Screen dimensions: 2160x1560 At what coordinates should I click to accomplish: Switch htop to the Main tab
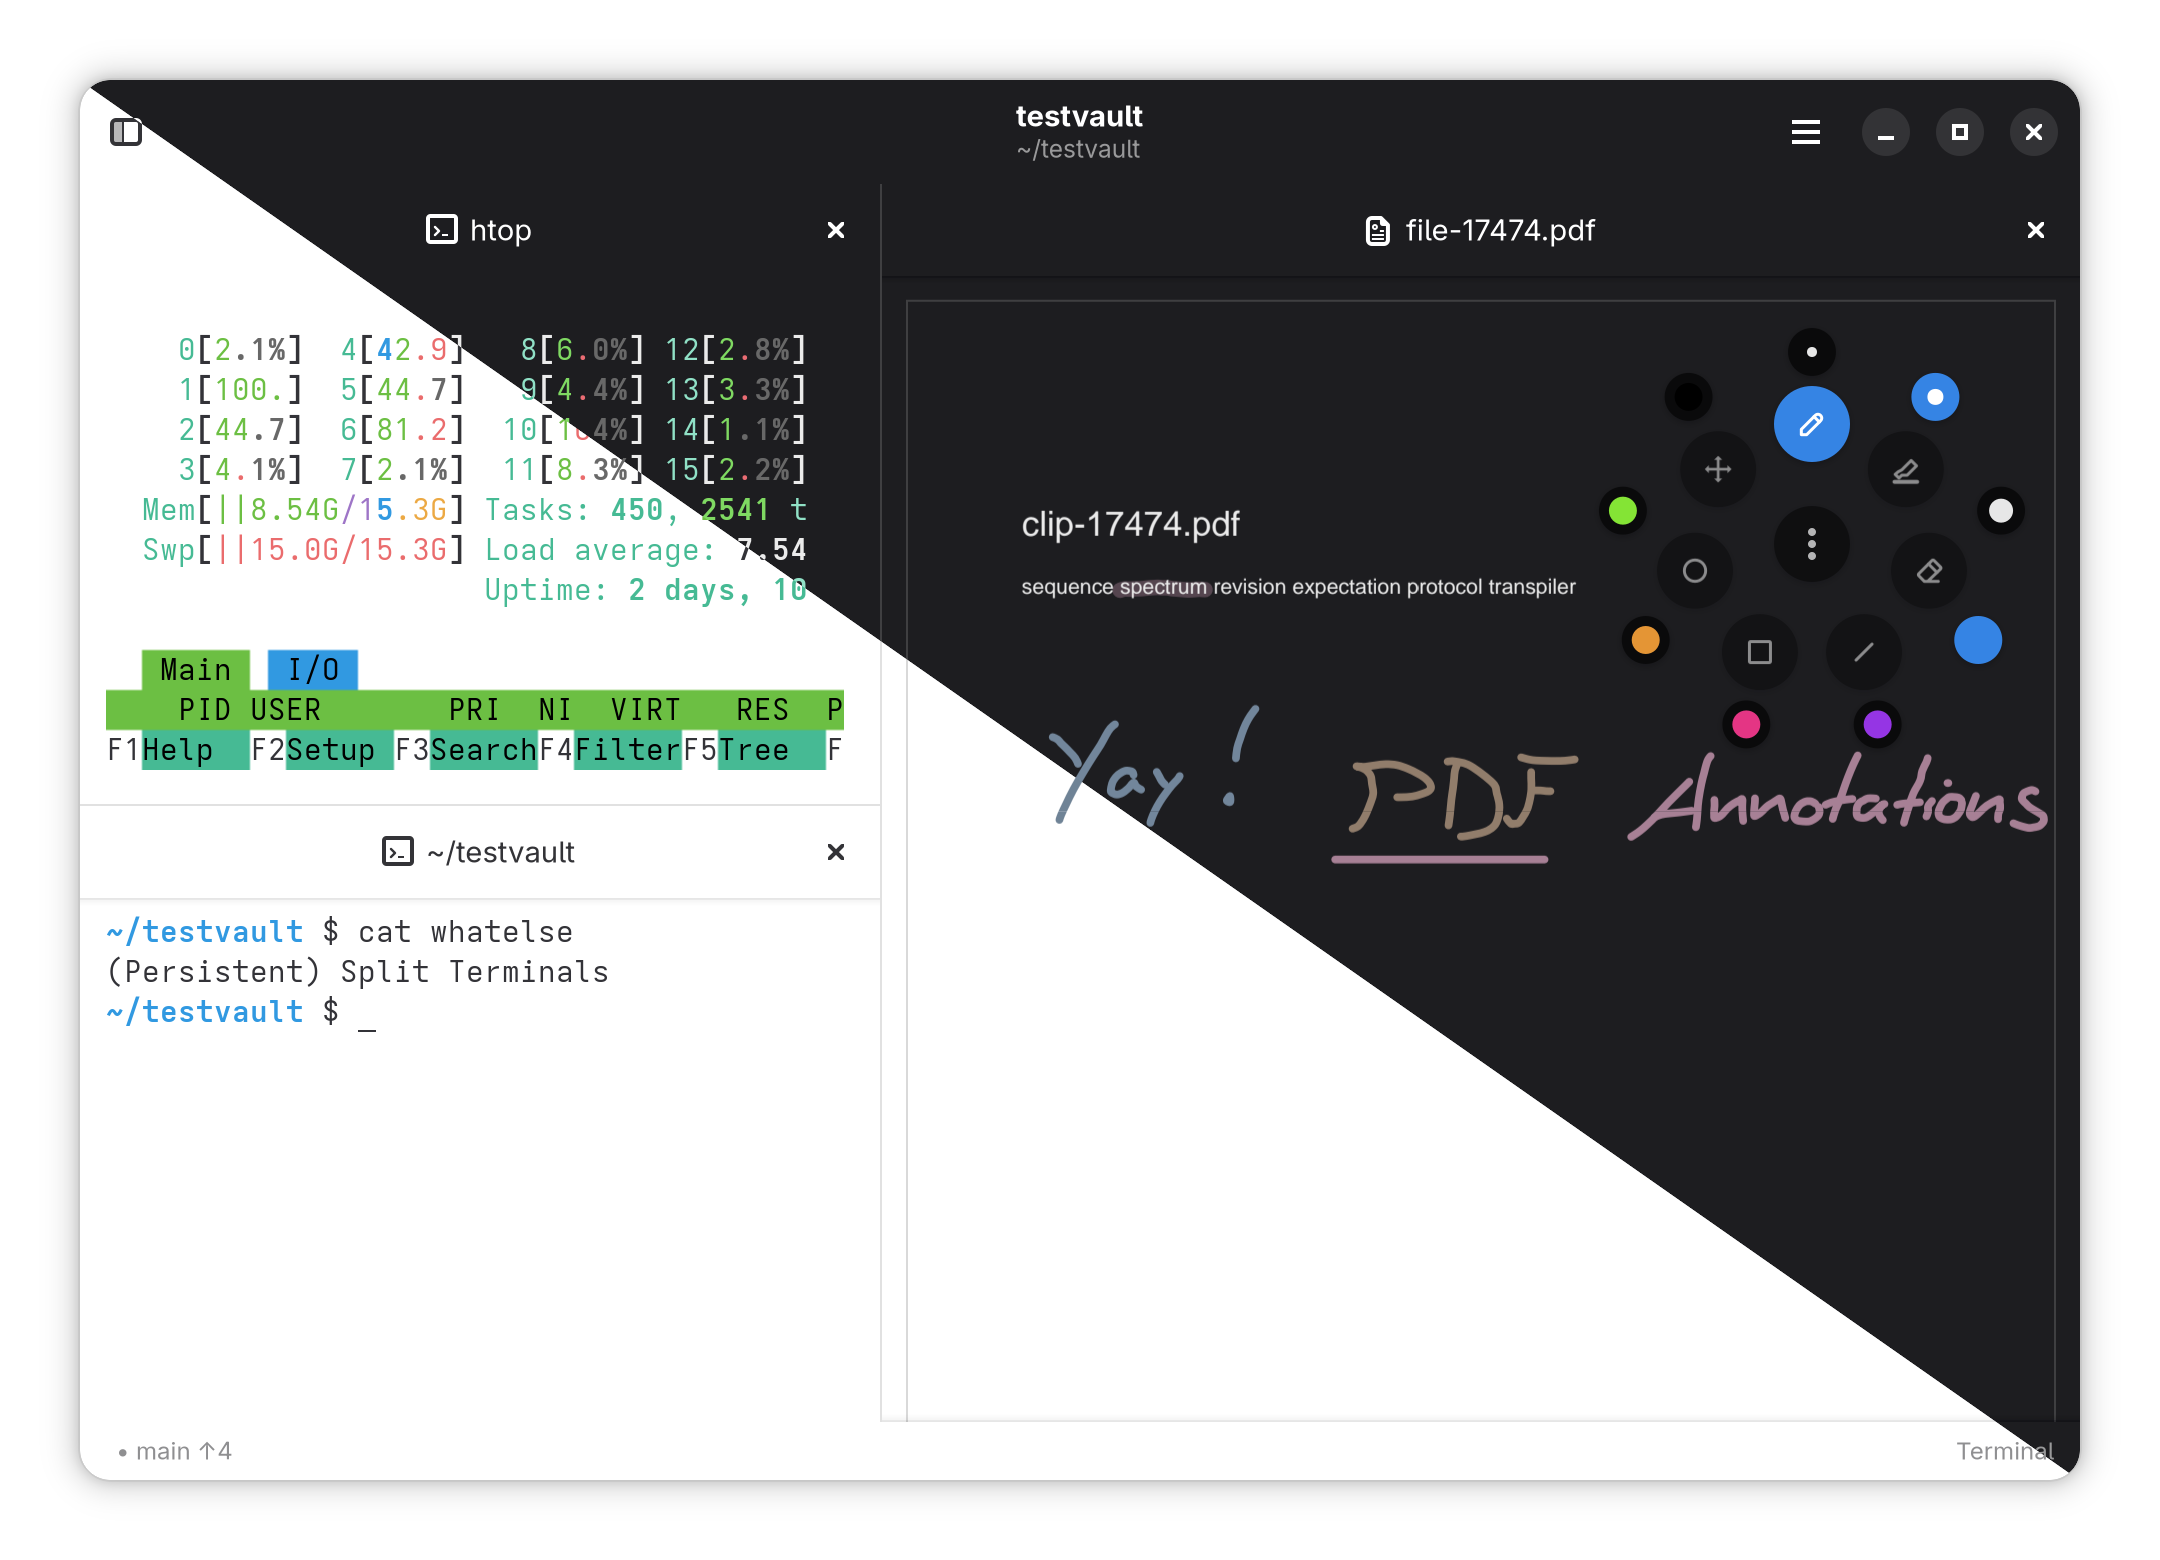[x=196, y=669]
